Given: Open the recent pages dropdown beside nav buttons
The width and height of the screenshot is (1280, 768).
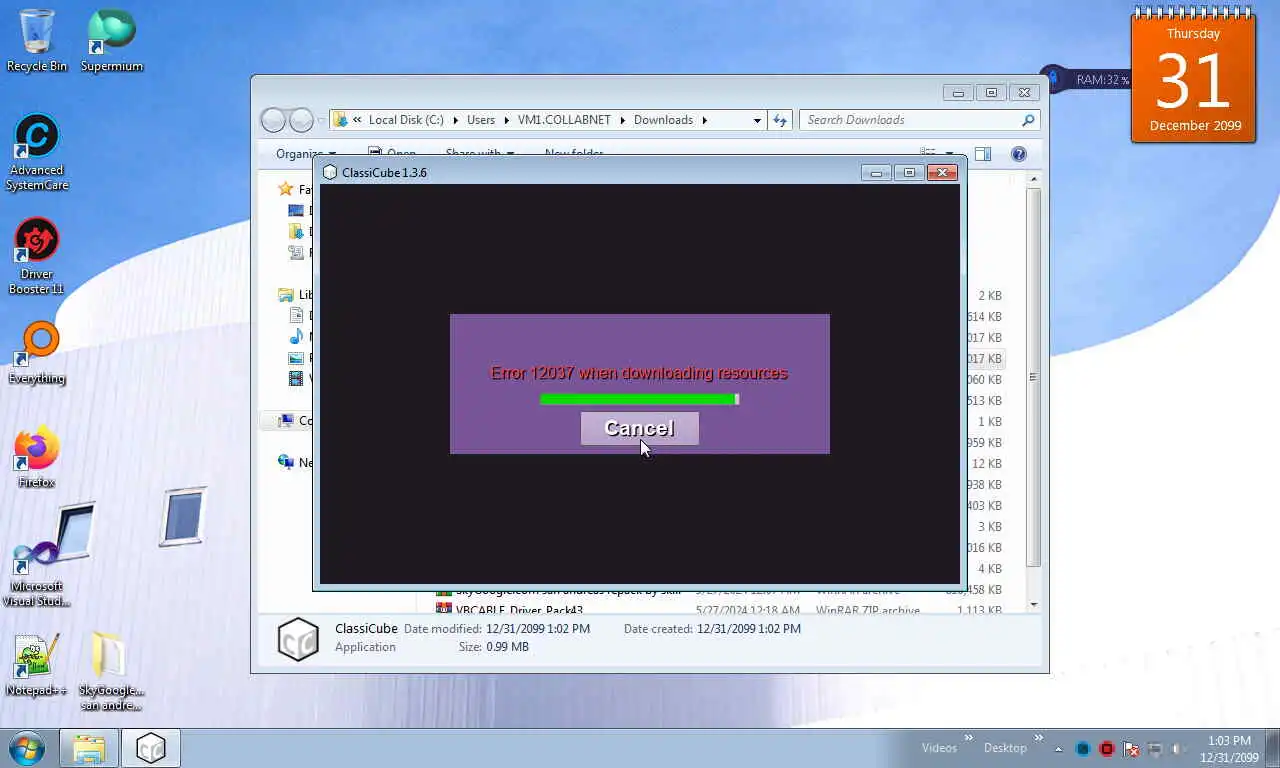Looking at the screenshot, I should tap(321, 120).
